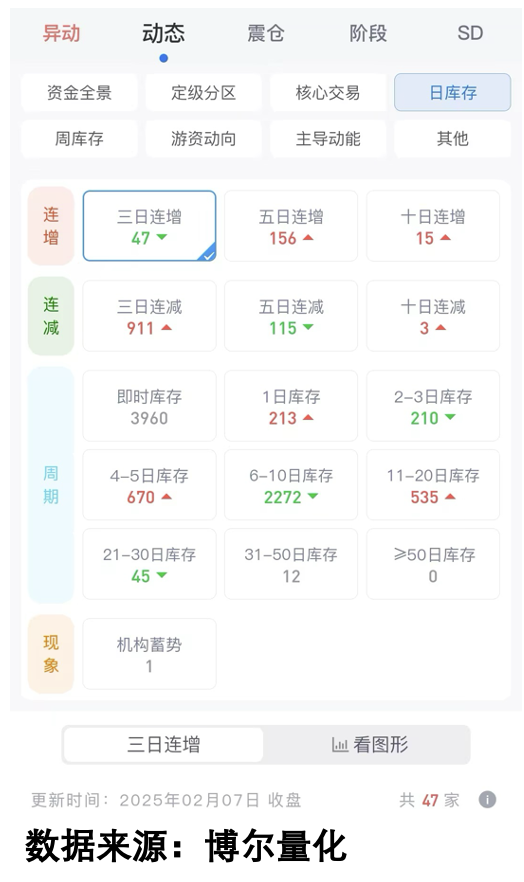Click the red up arrow beside 911
The image size is (524, 882).
tap(166, 327)
